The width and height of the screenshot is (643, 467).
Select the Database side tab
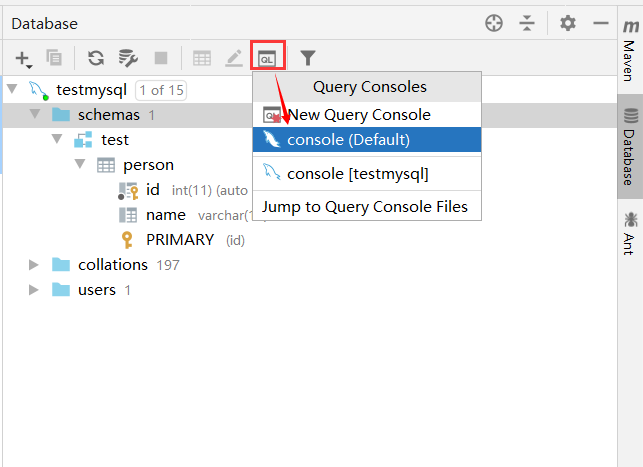[629, 147]
